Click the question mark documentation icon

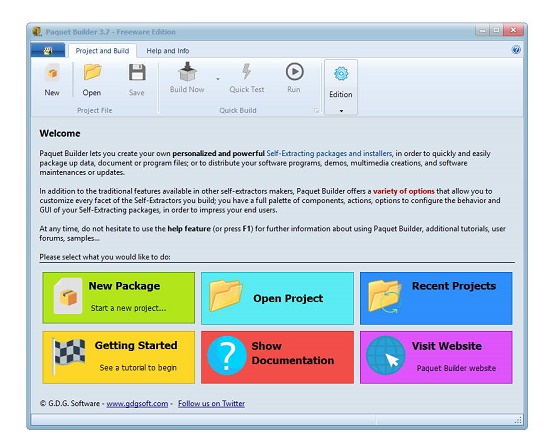227,356
